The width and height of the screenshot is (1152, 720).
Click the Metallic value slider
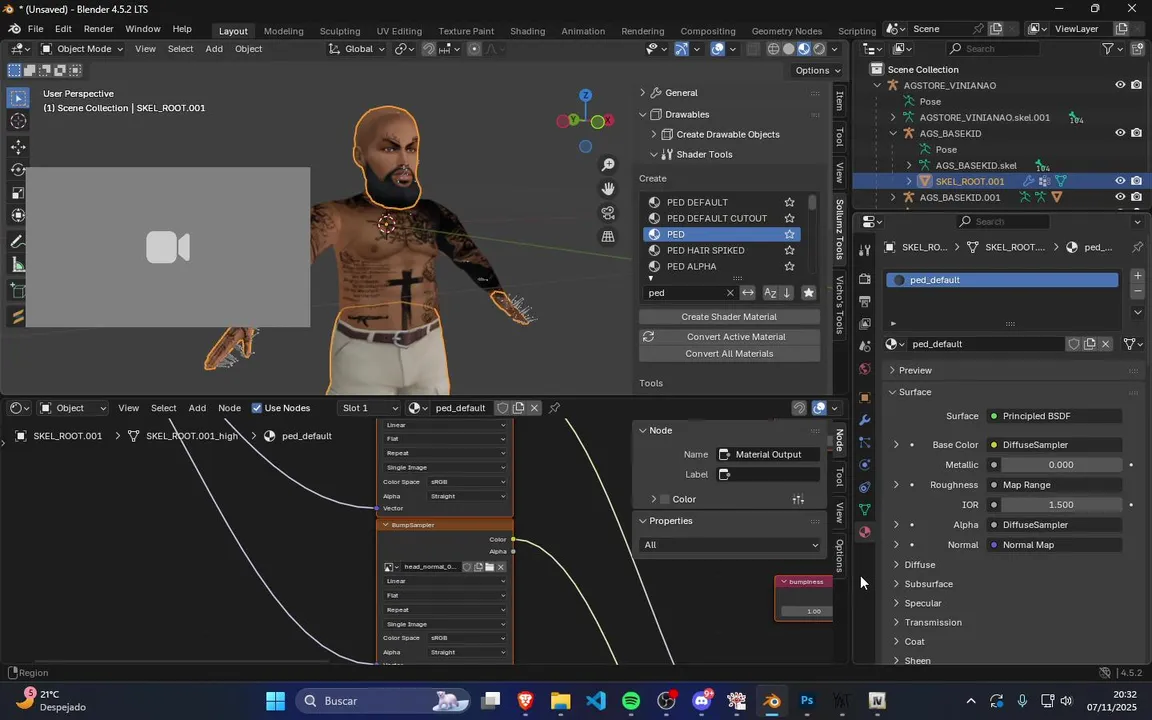pos(1060,464)
